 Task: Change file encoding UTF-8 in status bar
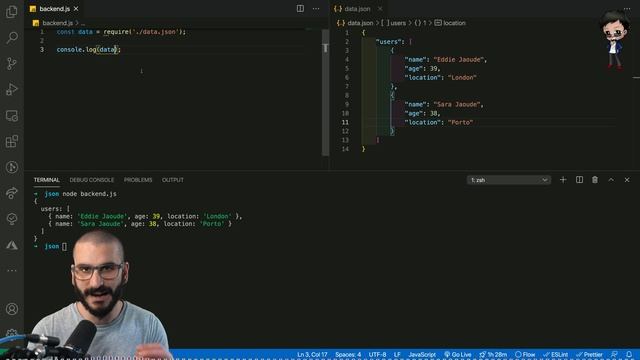click(x=378, y=355)
